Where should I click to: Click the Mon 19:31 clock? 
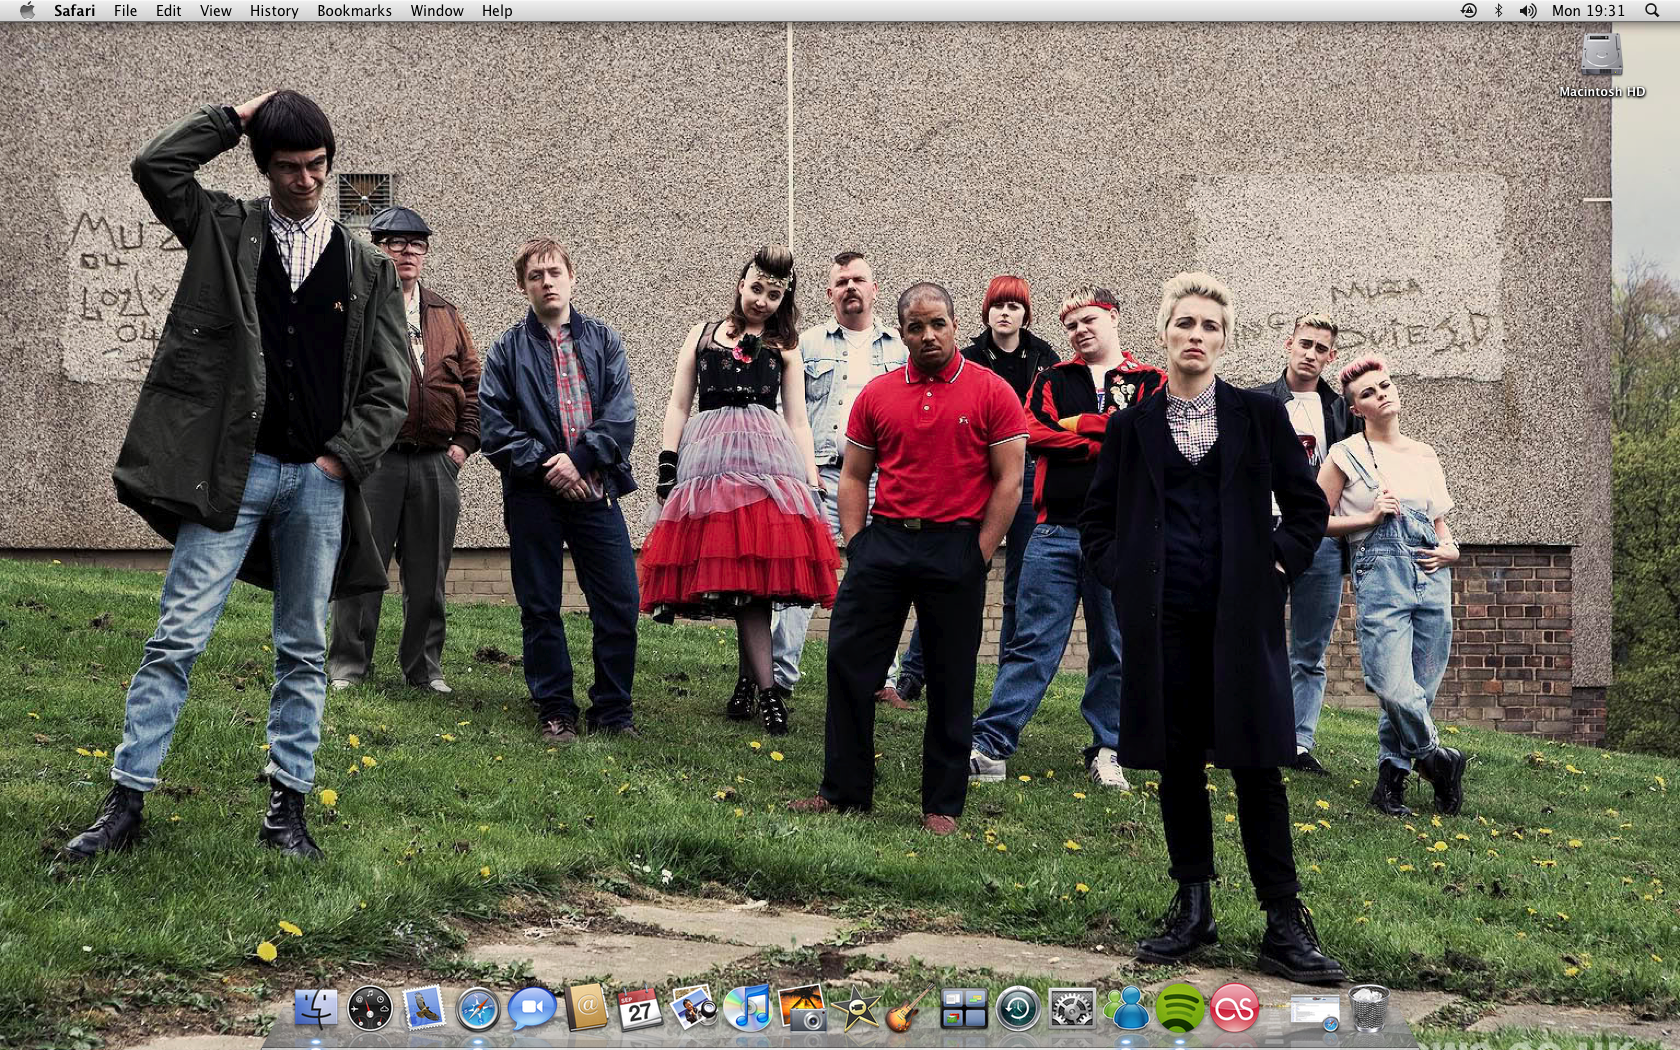(x=1588, y=11)
